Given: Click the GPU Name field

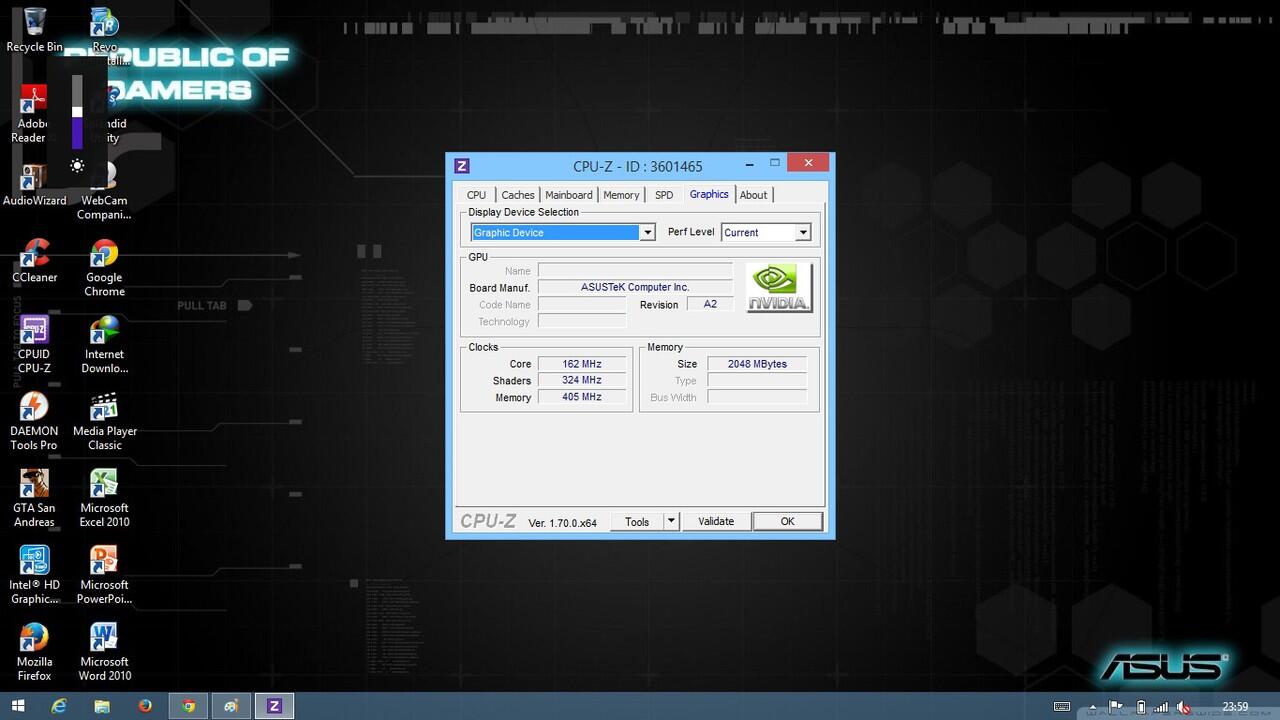Looking at the screenshot, I should coord(635,271).
